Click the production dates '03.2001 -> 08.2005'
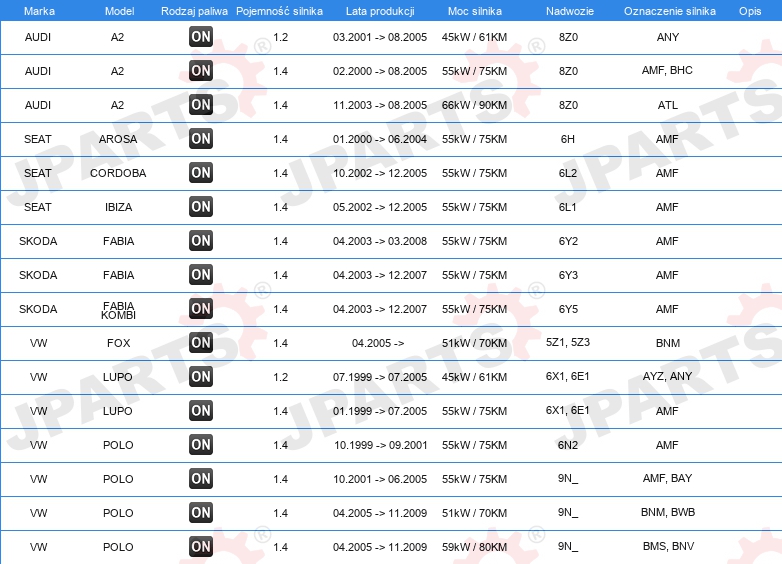 click(x=380, y=37)
